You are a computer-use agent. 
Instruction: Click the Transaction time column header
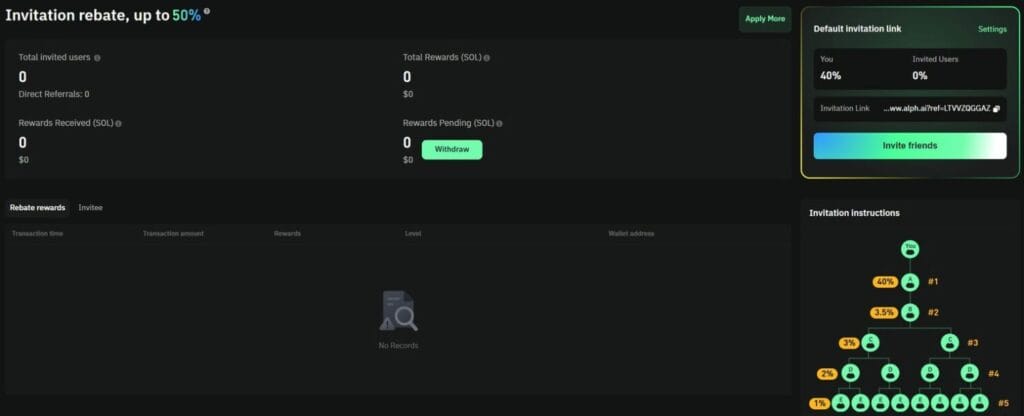pyautogui.click(x=38, y=234)
